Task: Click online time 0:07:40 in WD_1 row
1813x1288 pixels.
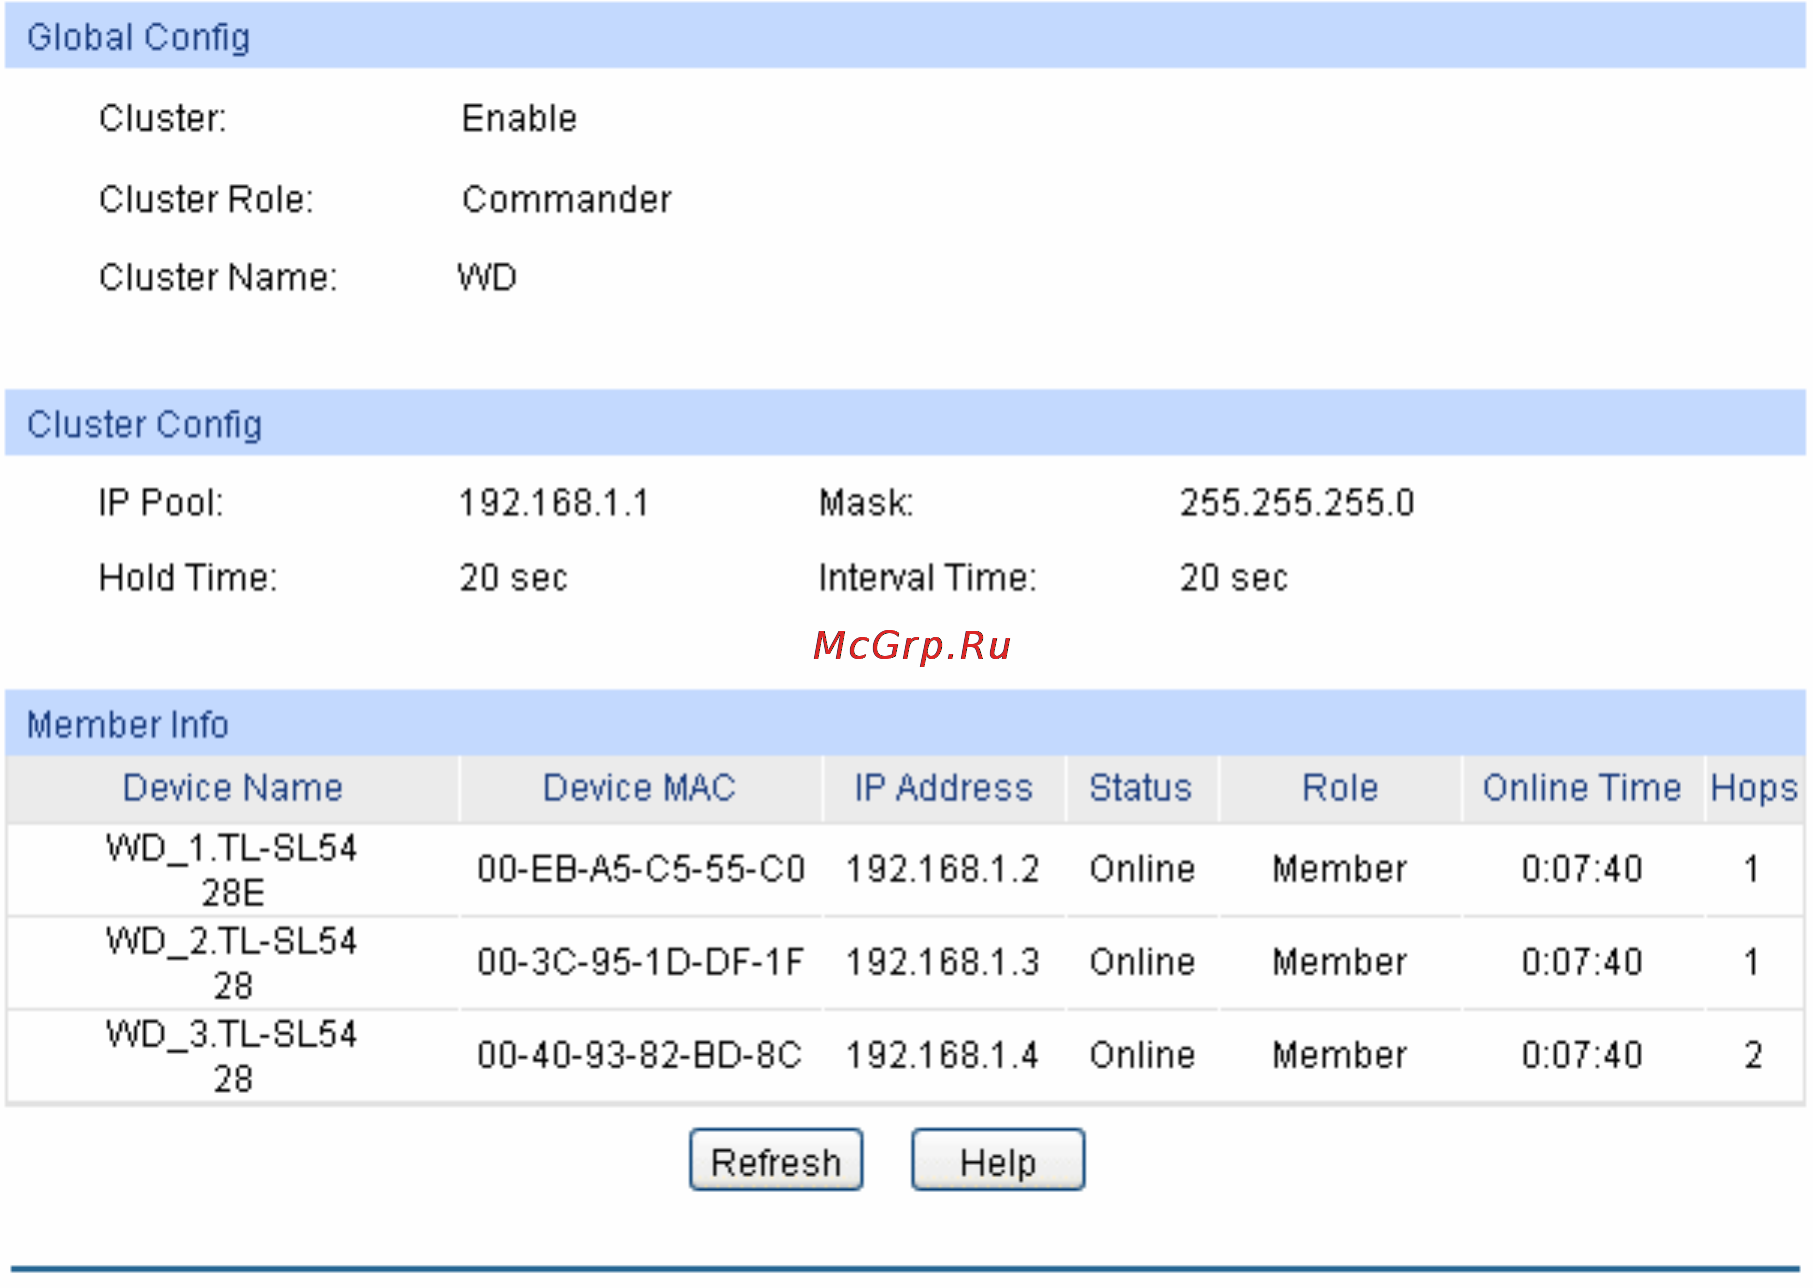Action: [x=1582, y=869]
